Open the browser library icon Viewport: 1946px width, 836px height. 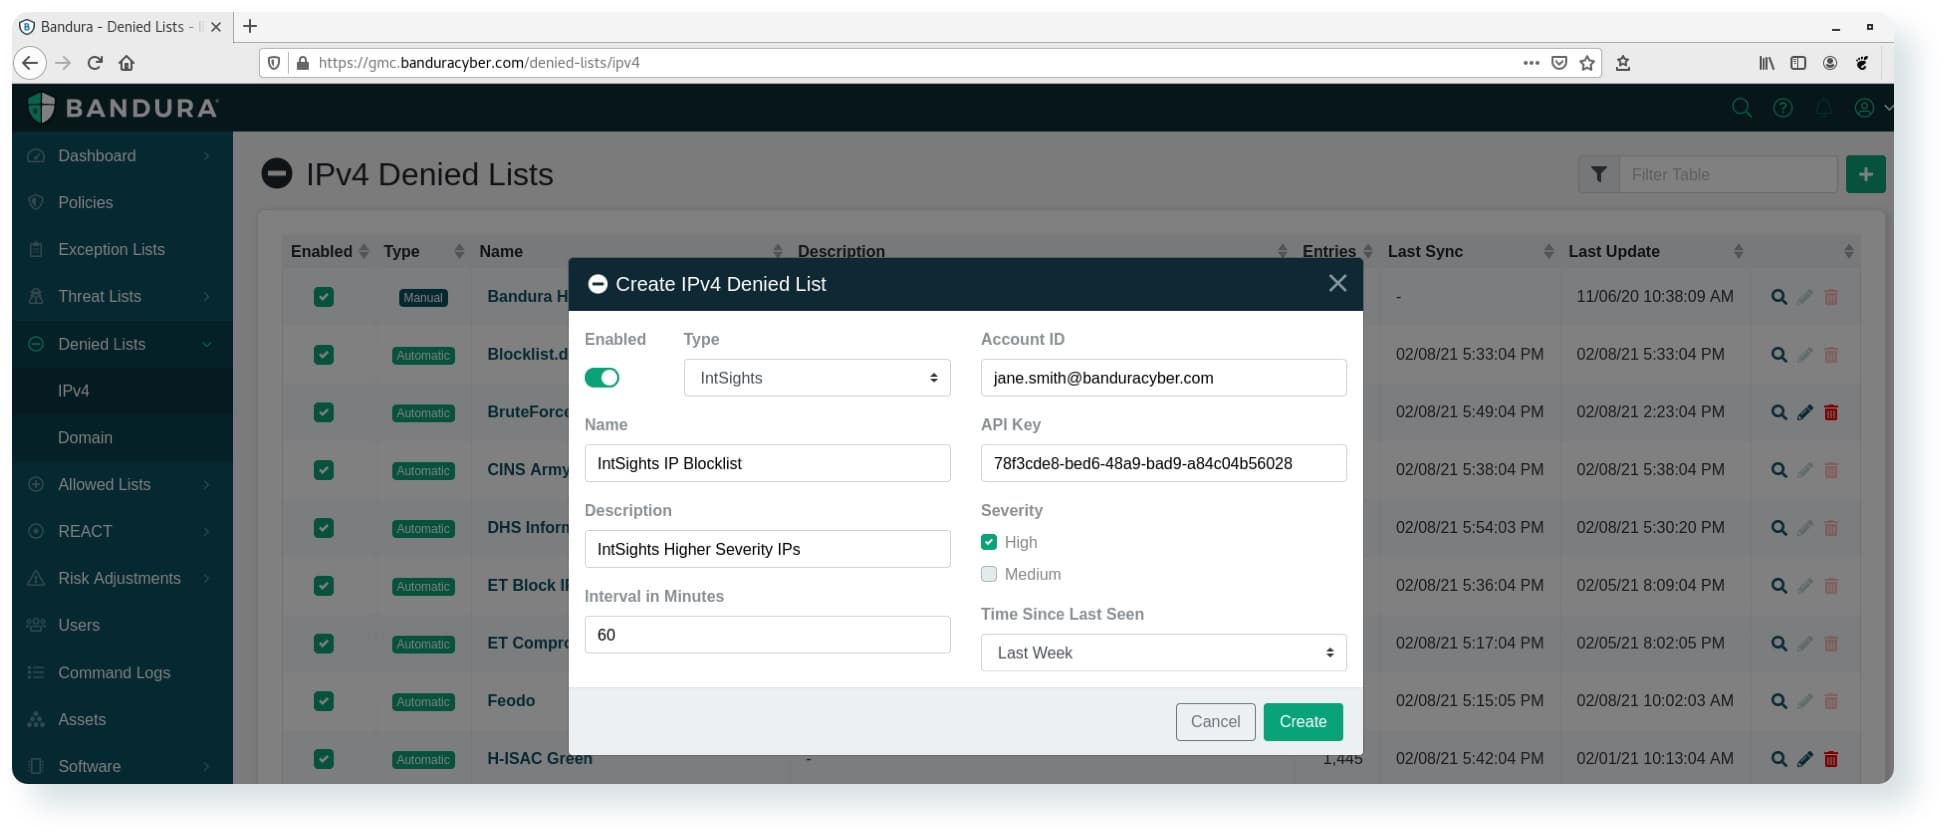(x=1767, y=63)
